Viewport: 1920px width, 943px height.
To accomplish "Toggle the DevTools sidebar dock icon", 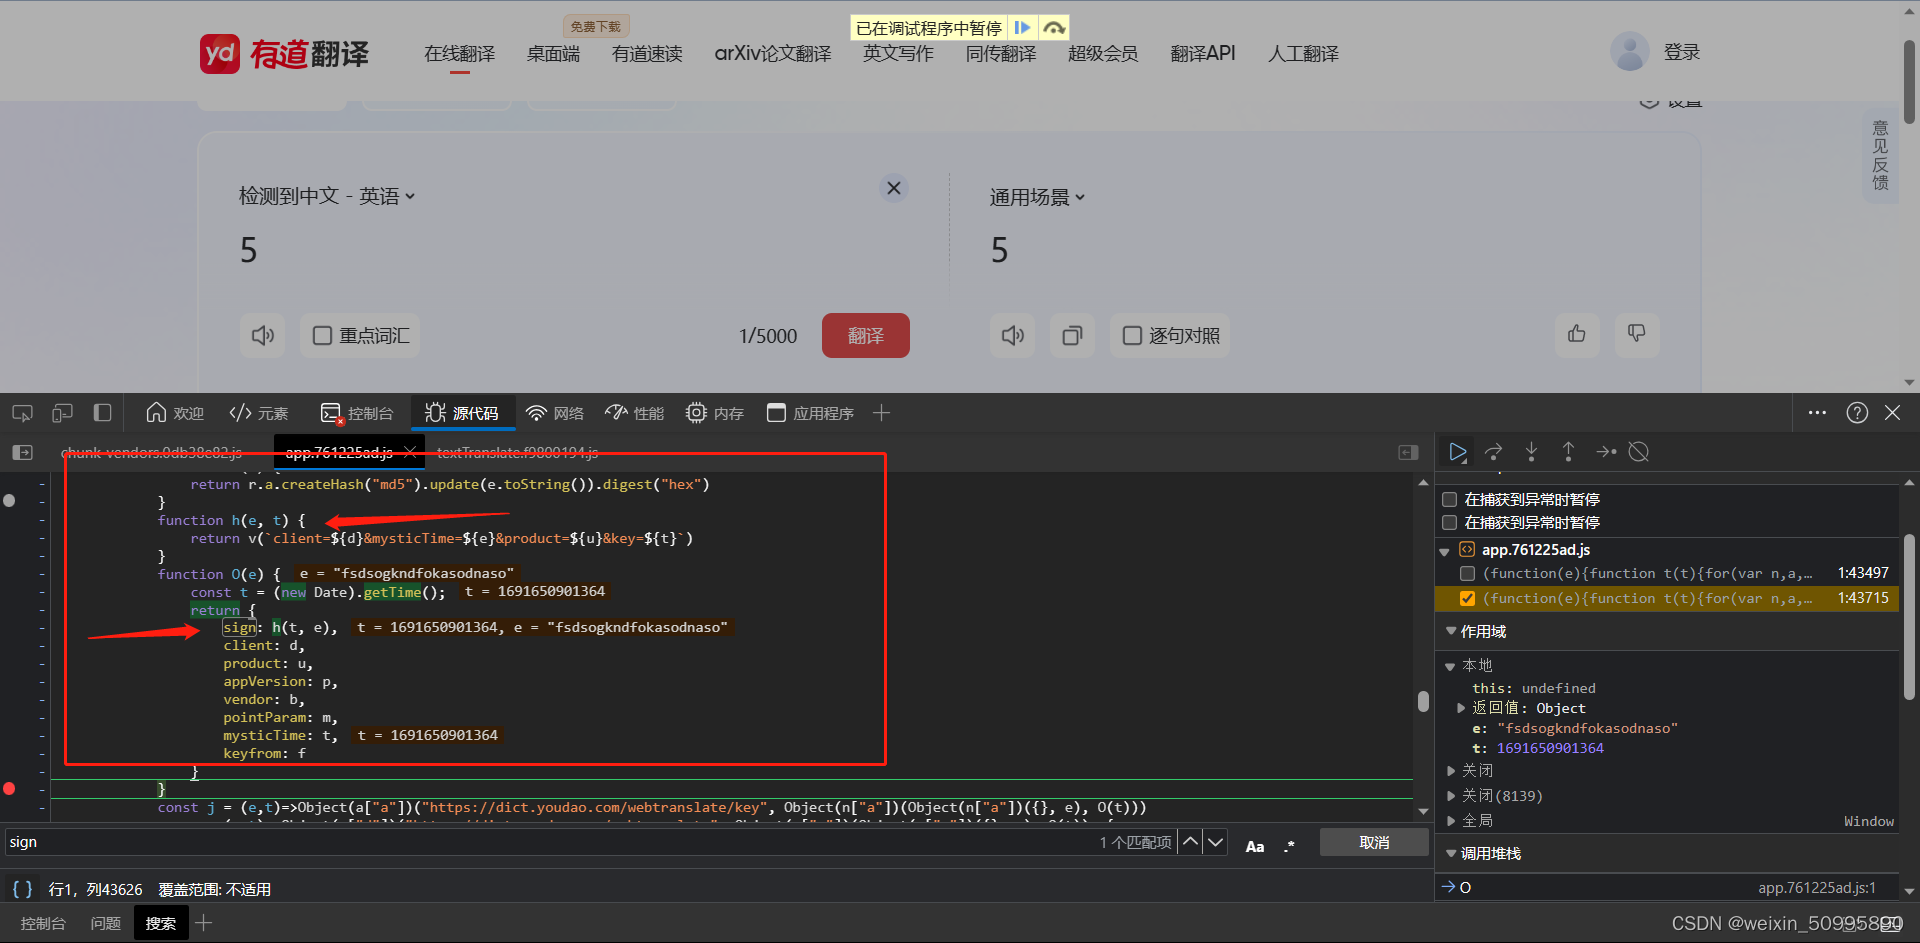I will click(x=102, y=413).
